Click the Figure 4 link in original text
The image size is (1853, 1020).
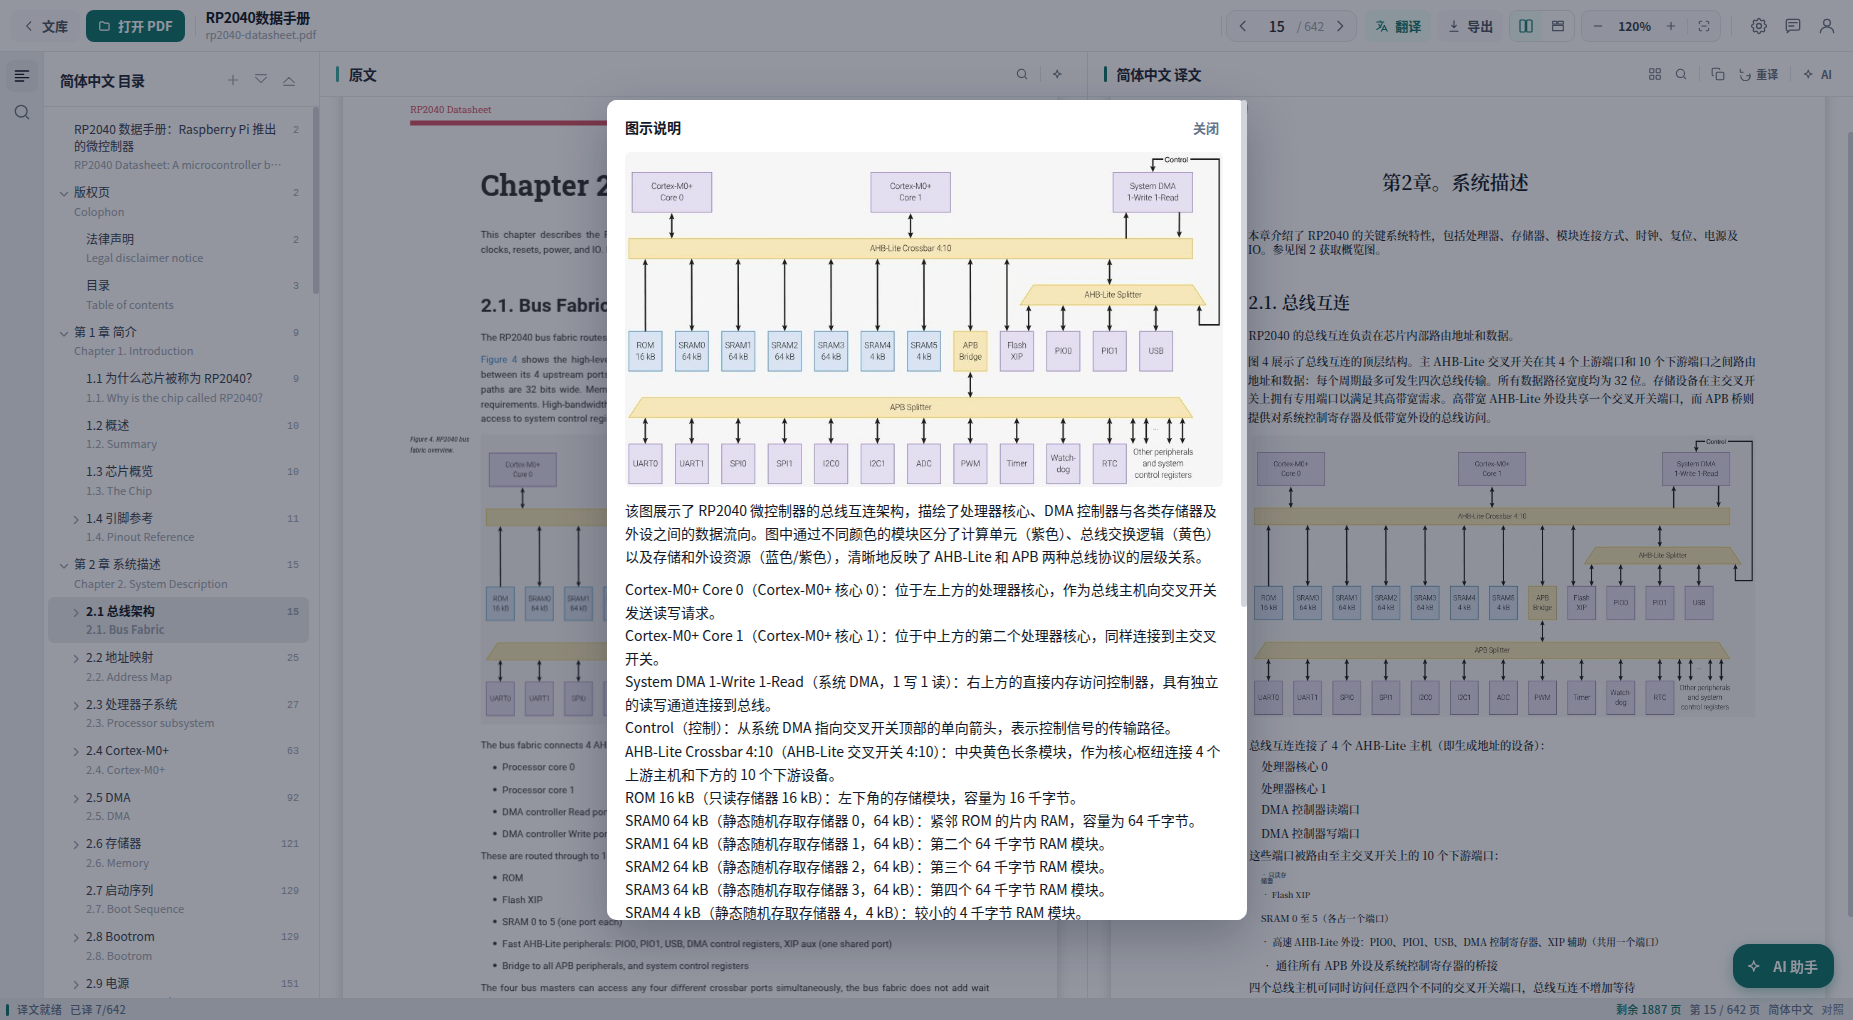(498, 359)
